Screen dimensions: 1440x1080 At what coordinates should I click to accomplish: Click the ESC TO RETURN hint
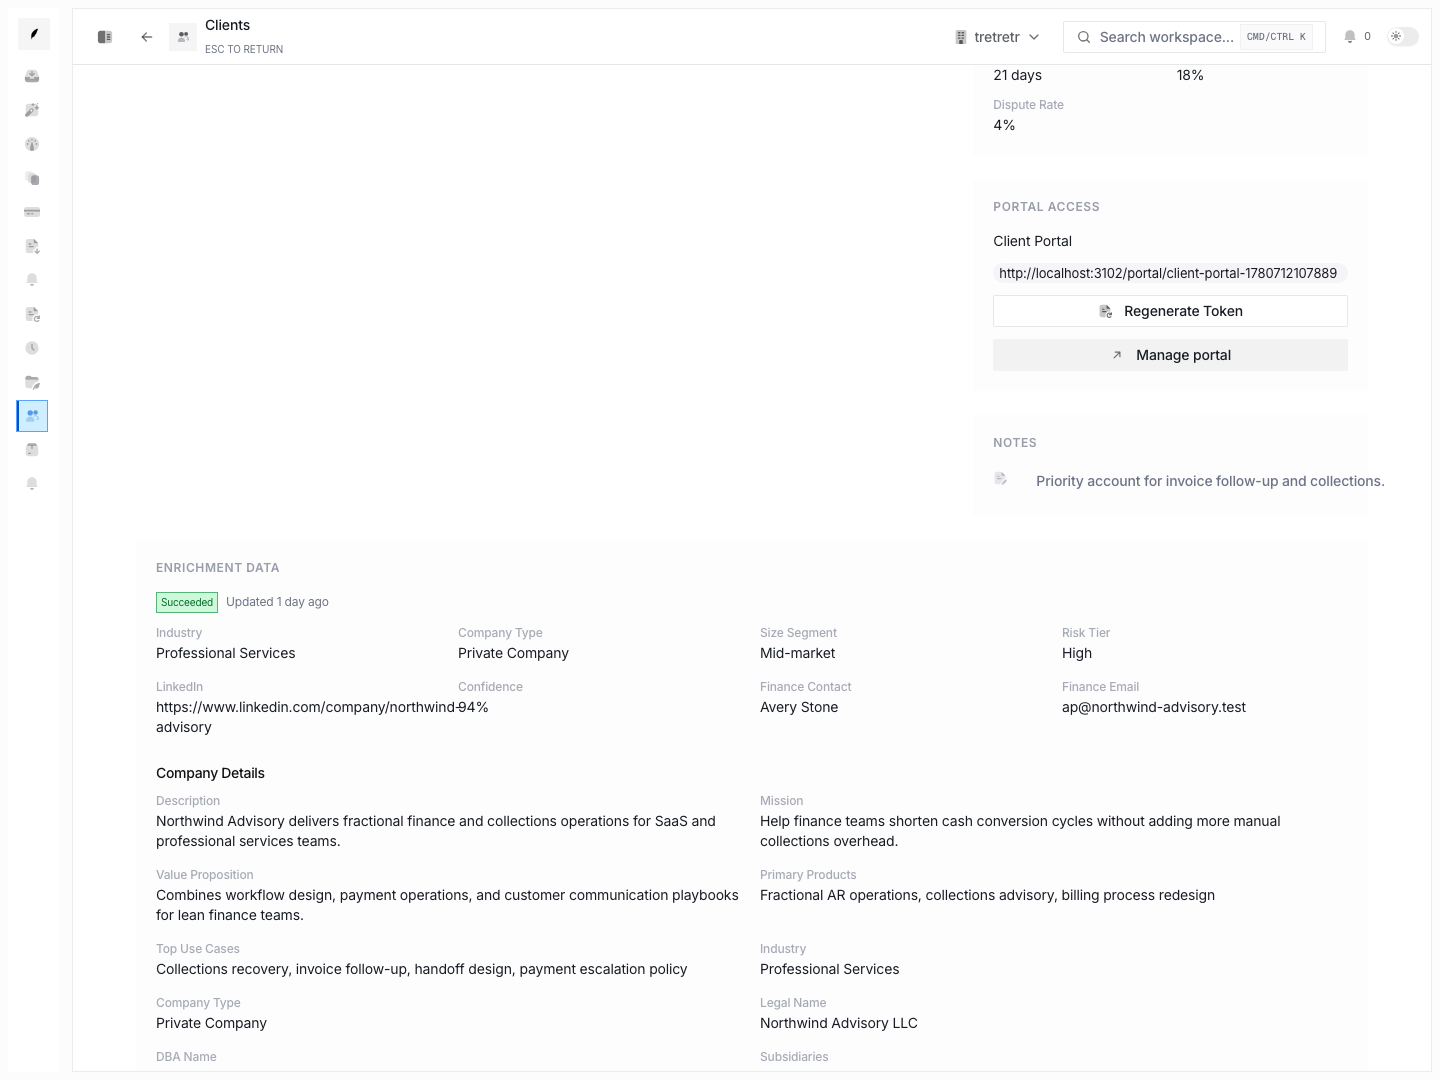click(244, 49)
